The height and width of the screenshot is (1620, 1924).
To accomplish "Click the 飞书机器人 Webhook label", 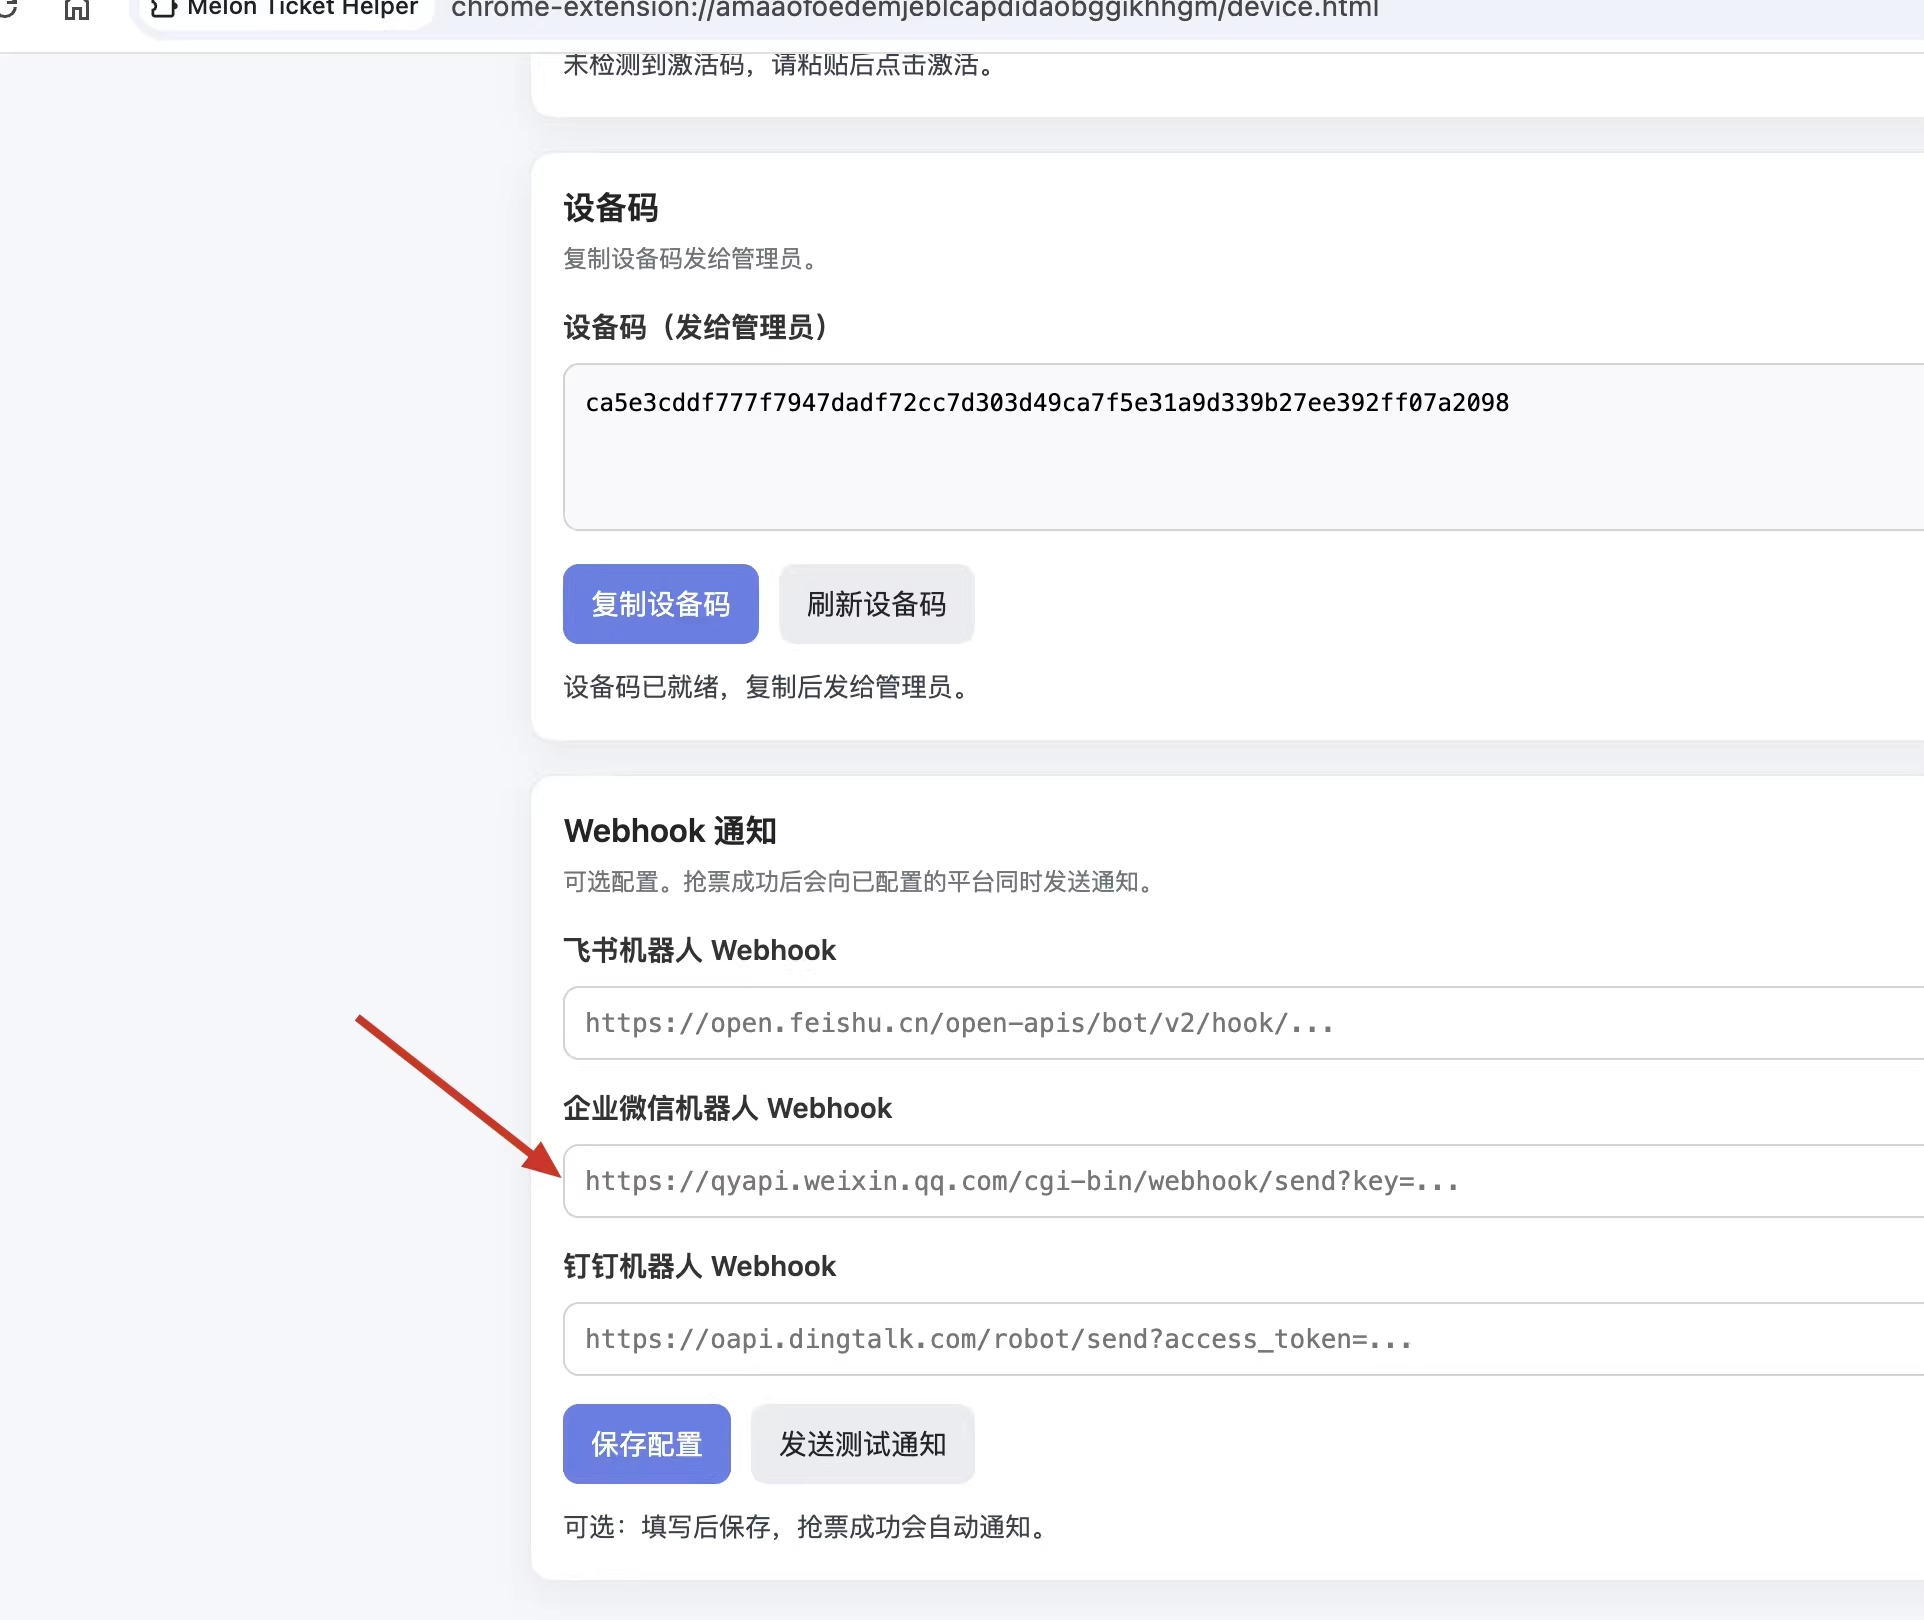I will 699,950.
